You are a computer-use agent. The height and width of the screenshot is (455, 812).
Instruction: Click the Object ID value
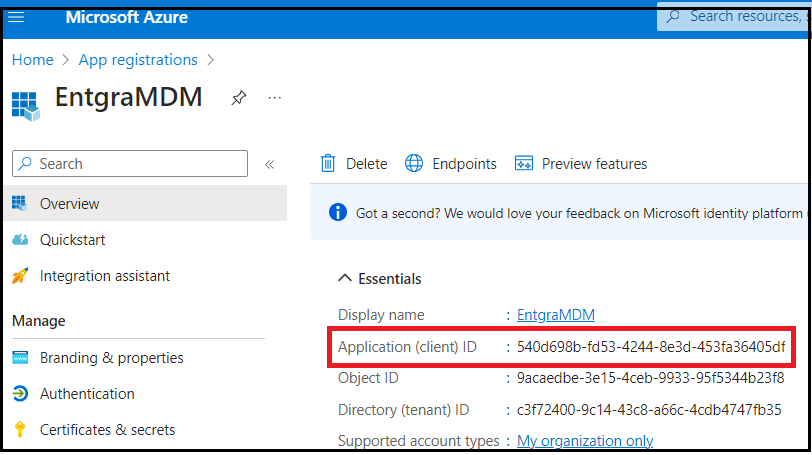point(650,378)
